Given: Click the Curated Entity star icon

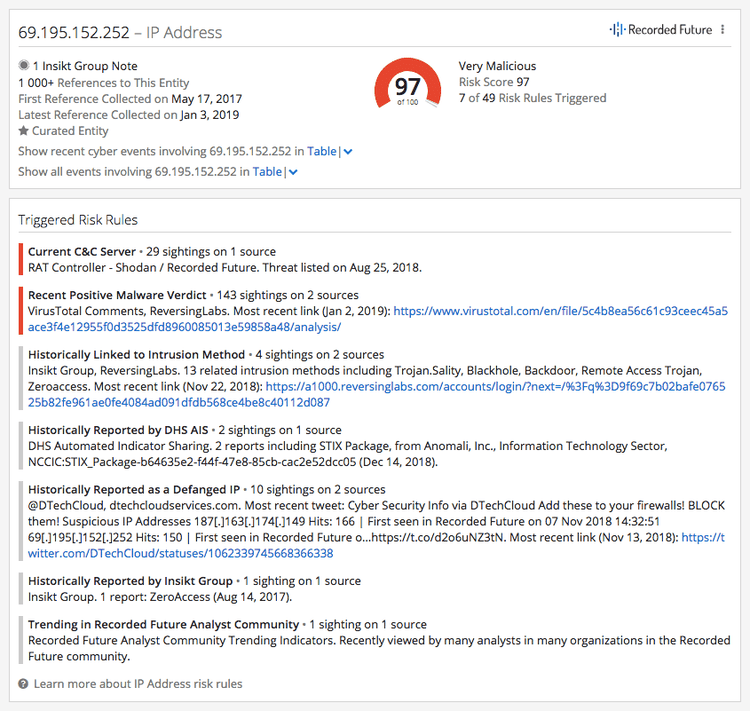Looking at the screenshot, I should (24, 131).
